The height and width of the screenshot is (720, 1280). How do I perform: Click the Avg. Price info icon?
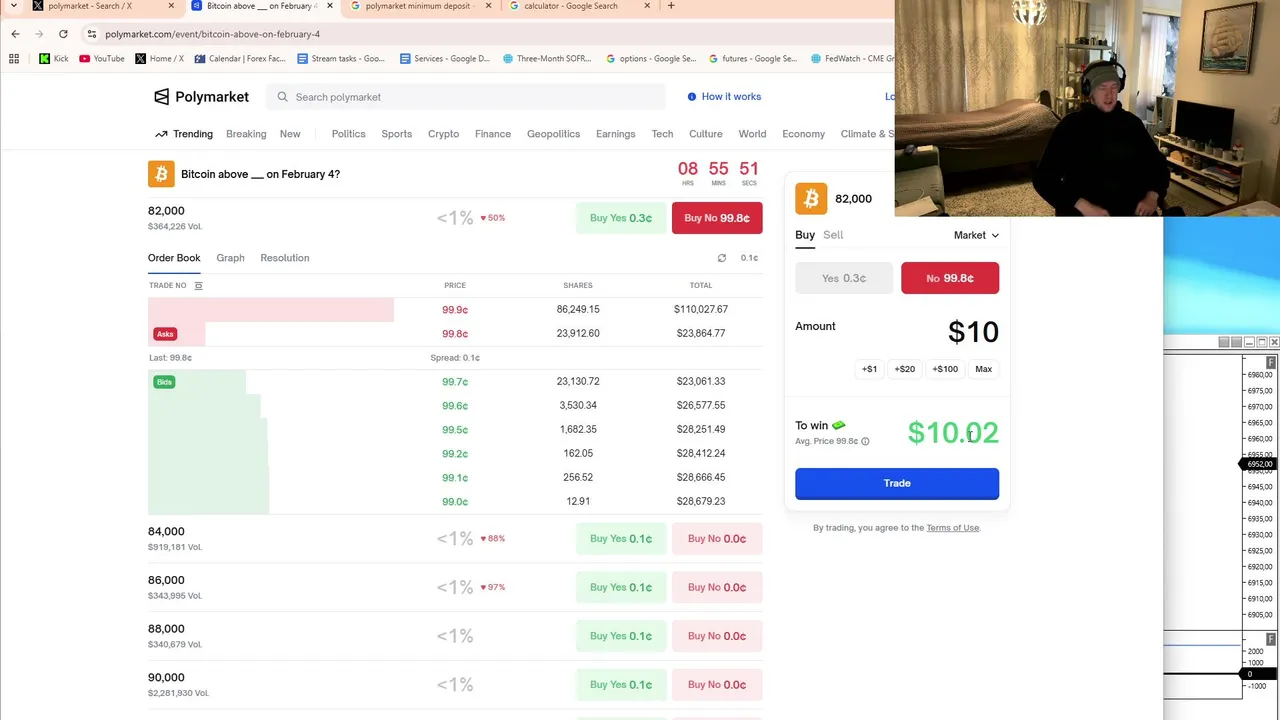[865, 441]
